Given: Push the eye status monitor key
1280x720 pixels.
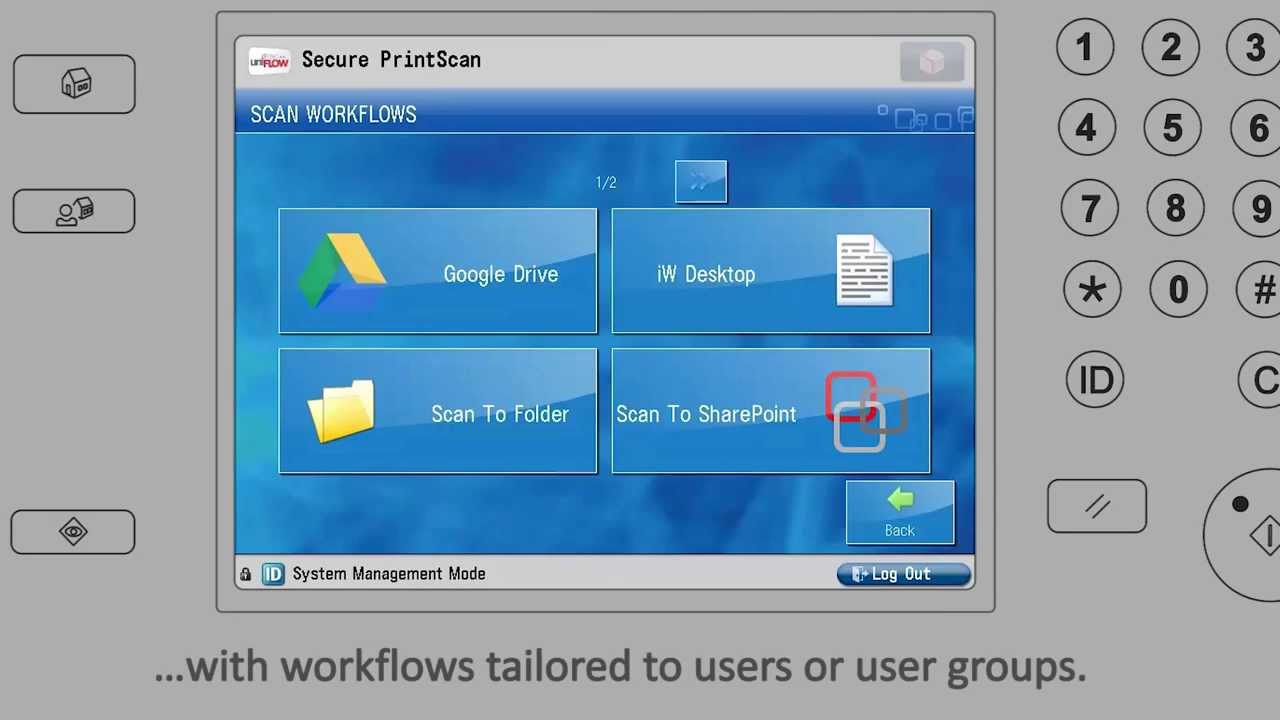Looking at the screenshot, I should [73, 532].
